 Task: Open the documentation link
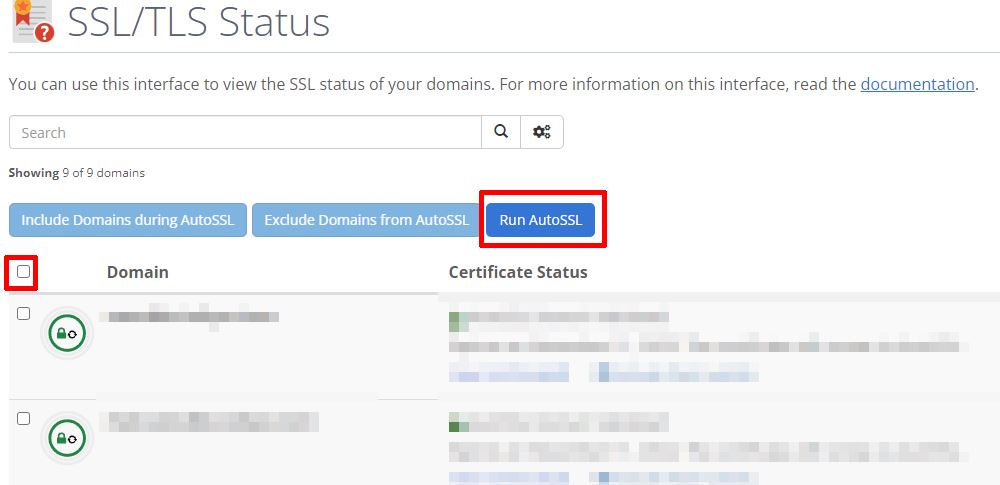click(x=917, y=84)
